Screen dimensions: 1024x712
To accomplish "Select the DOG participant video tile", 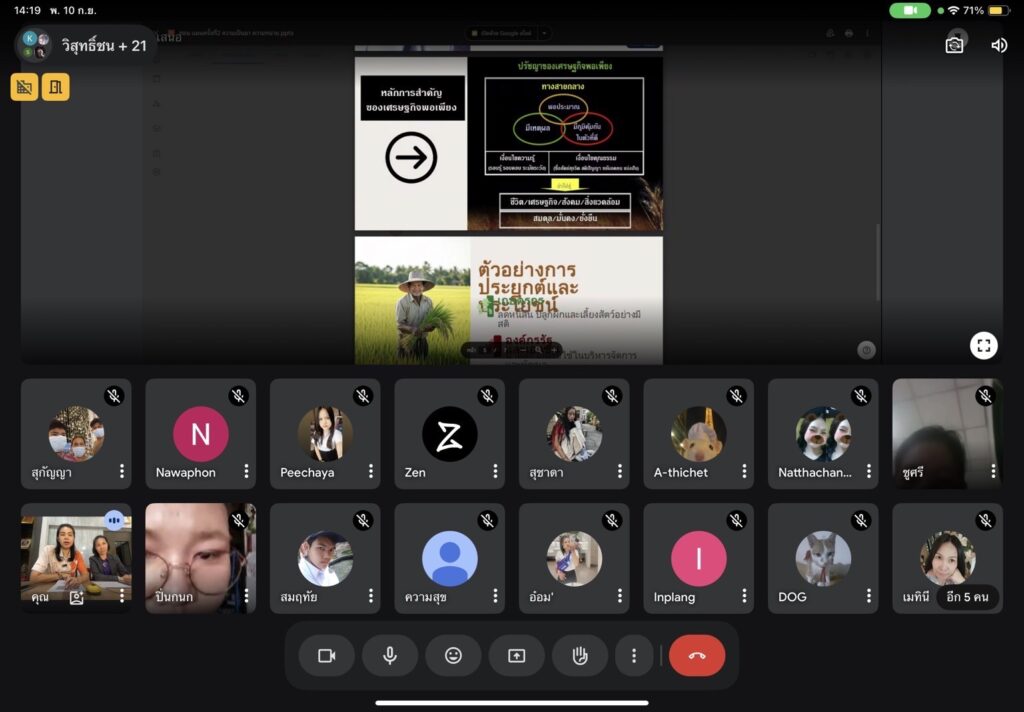I will (x=822, y=557).
